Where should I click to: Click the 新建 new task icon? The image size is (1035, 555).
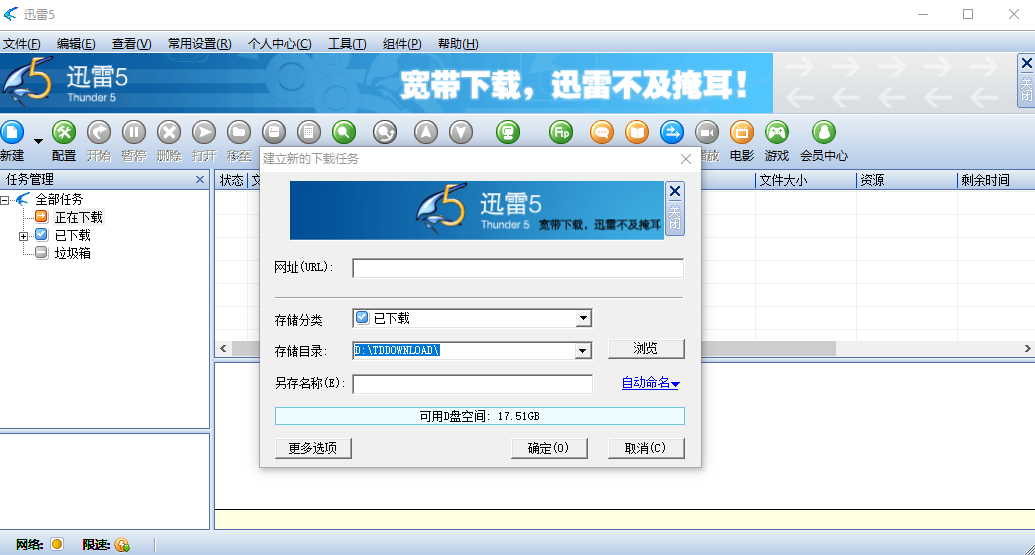(12, 133)
